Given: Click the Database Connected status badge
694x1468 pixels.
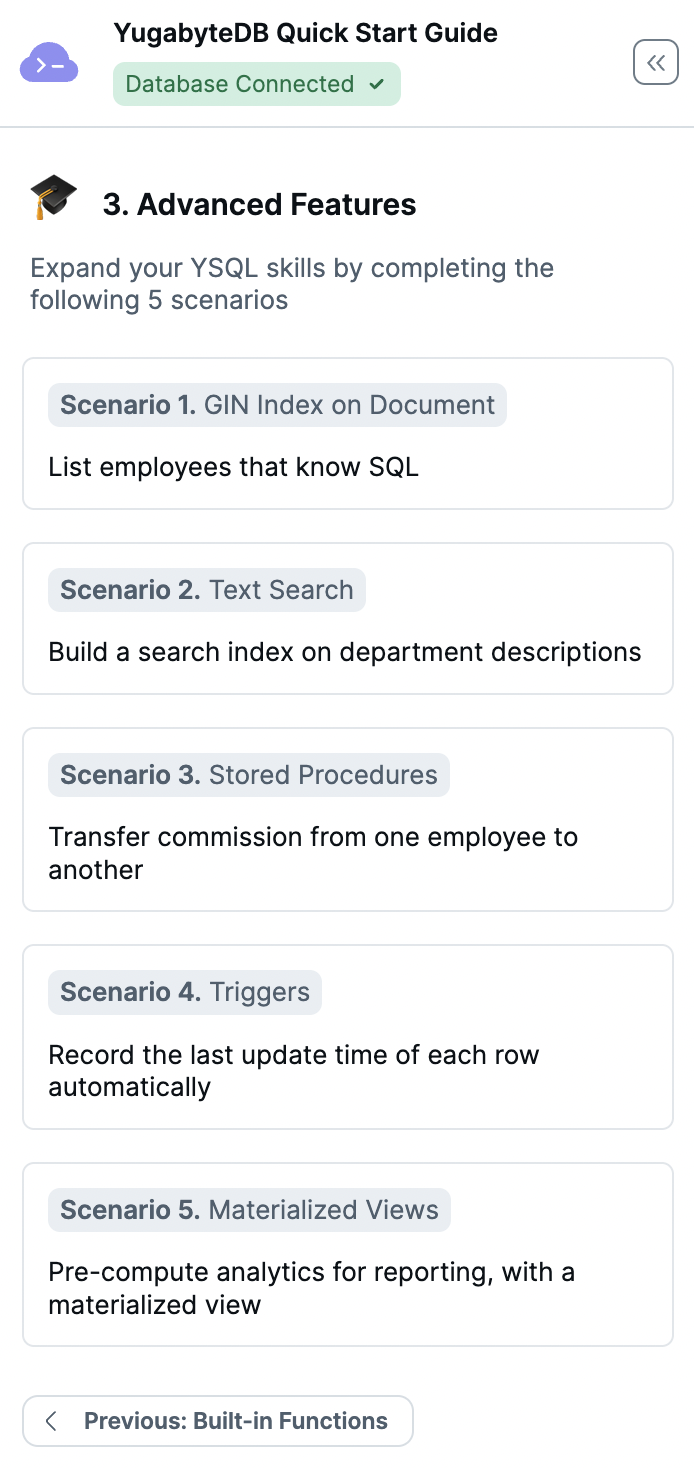Looking at the screenshot, I should point(257,84).
